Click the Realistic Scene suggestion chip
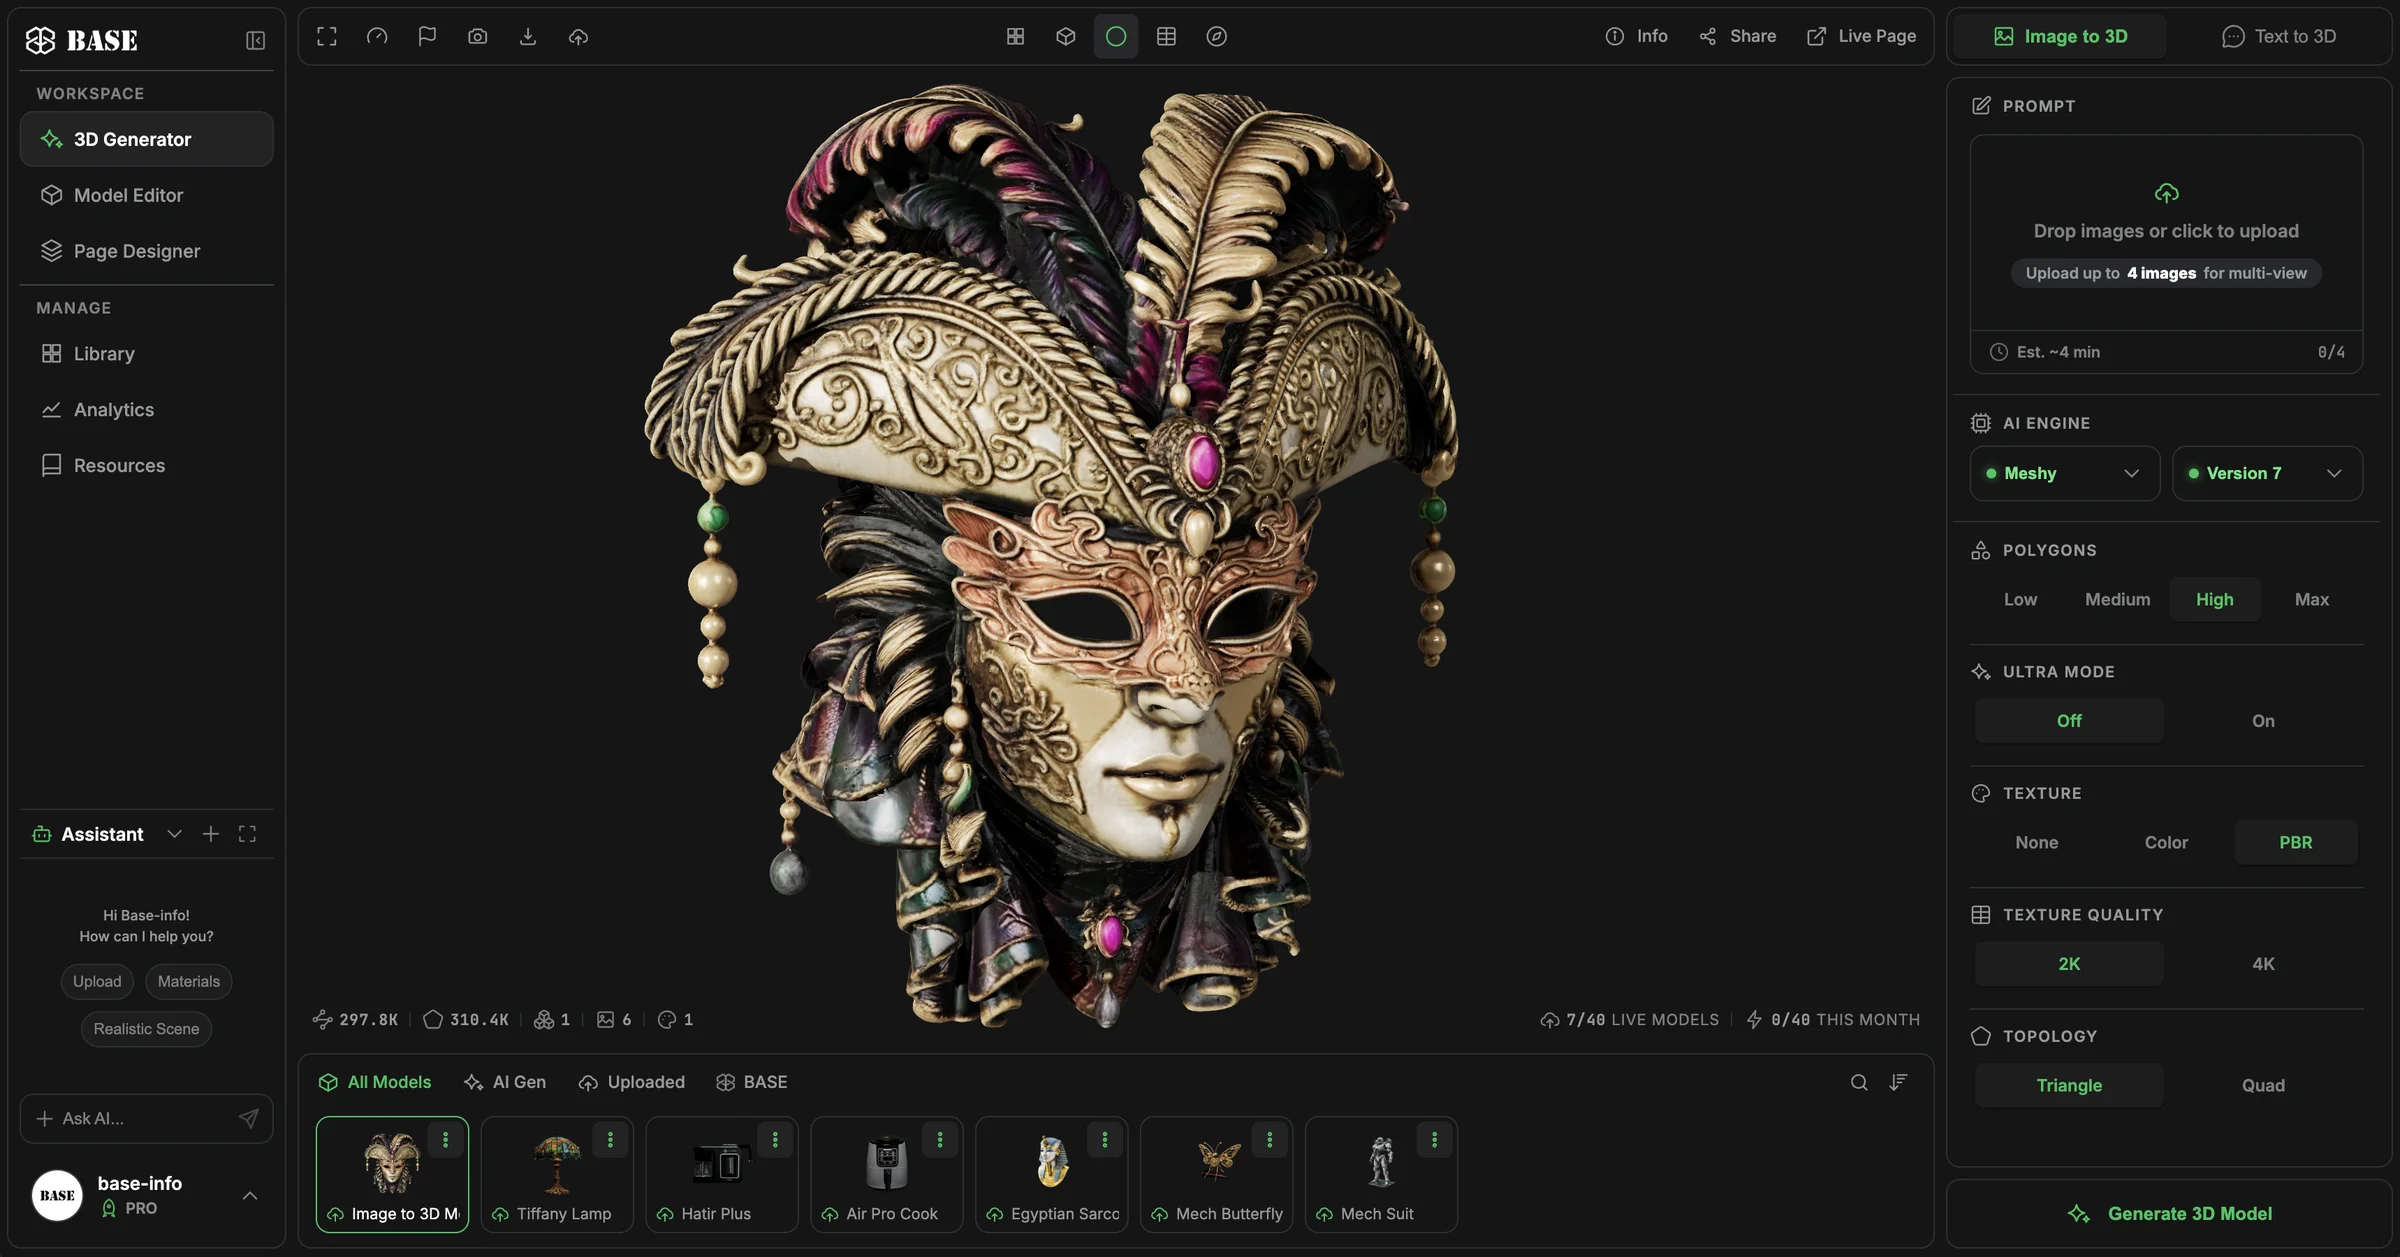The height and width of the screenshot is (1257, 2400). [146, 1029]
